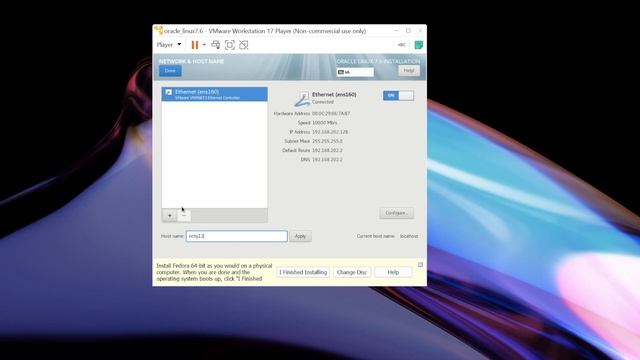640x360 pixels.
Task: Click the blue Done button
Action: (x=170, y=71)
